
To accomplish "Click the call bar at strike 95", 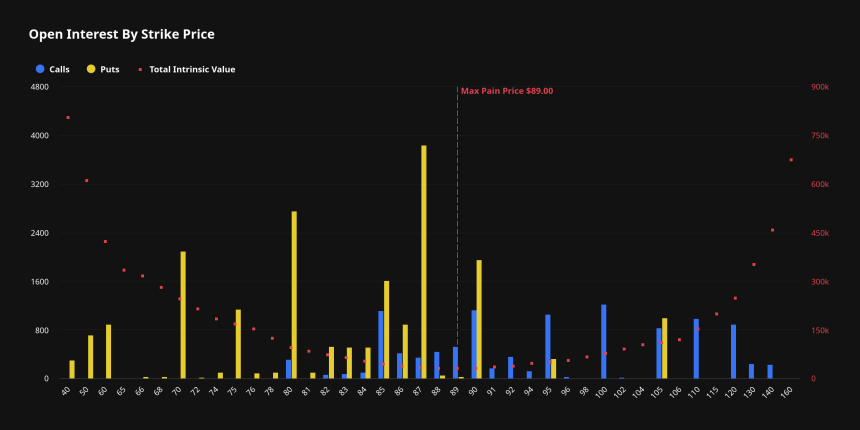I will tap(548, 346).
